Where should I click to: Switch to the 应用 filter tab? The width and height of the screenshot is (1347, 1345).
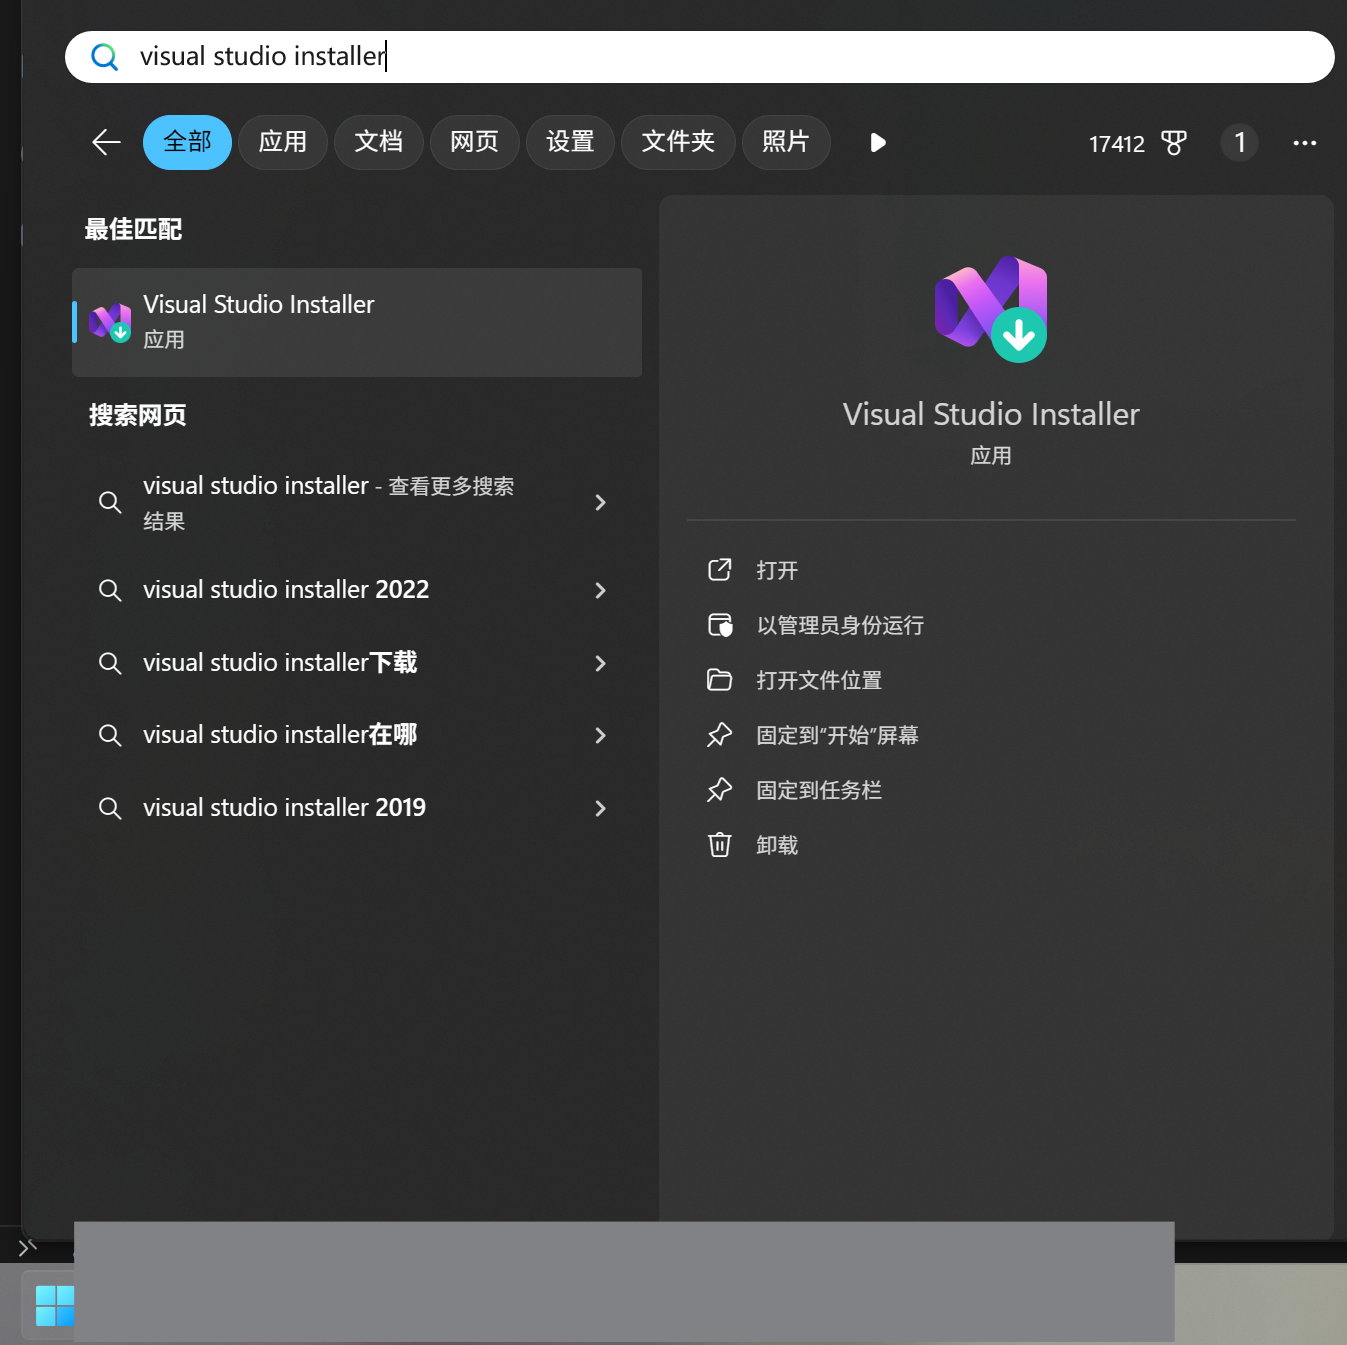pos(282,142)
